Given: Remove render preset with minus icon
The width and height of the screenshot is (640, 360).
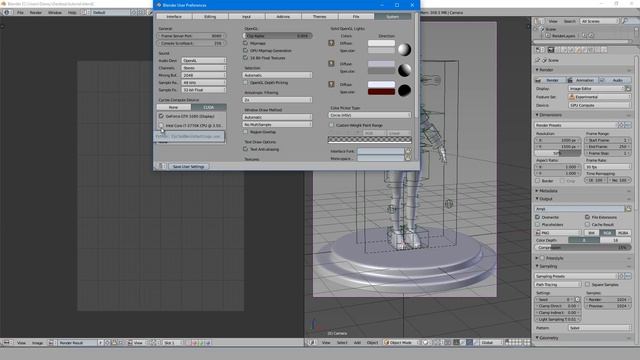Looking at the screenshot, I should coord(627,125).
